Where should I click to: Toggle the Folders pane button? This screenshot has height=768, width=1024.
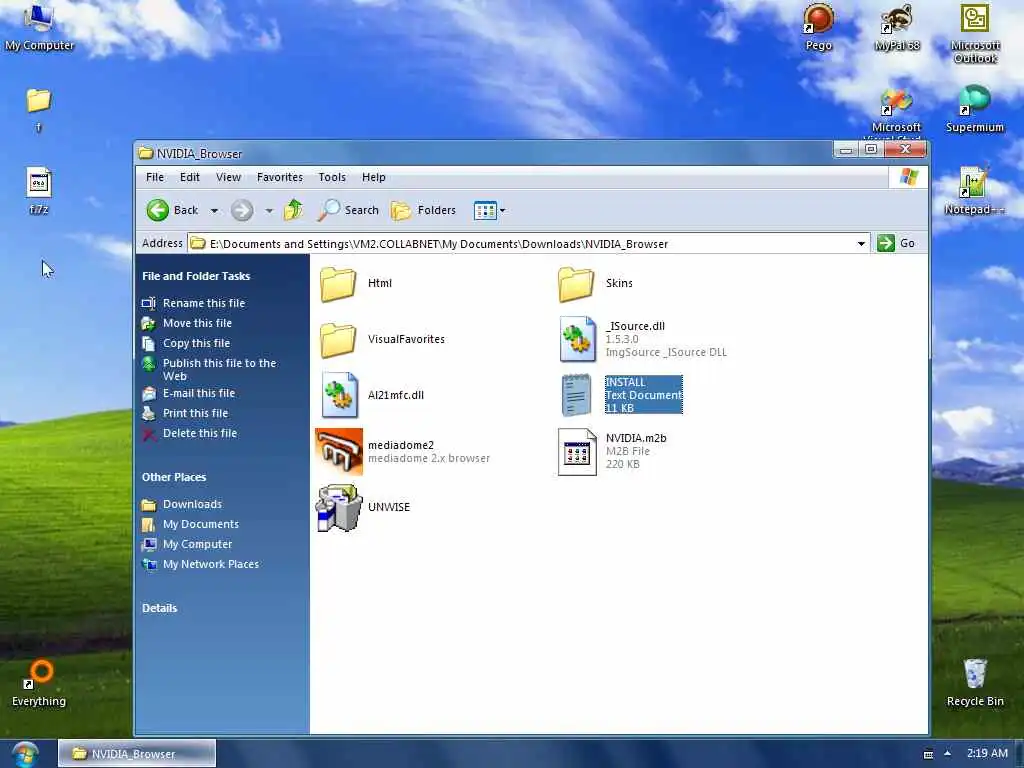(x=423, y=210)
